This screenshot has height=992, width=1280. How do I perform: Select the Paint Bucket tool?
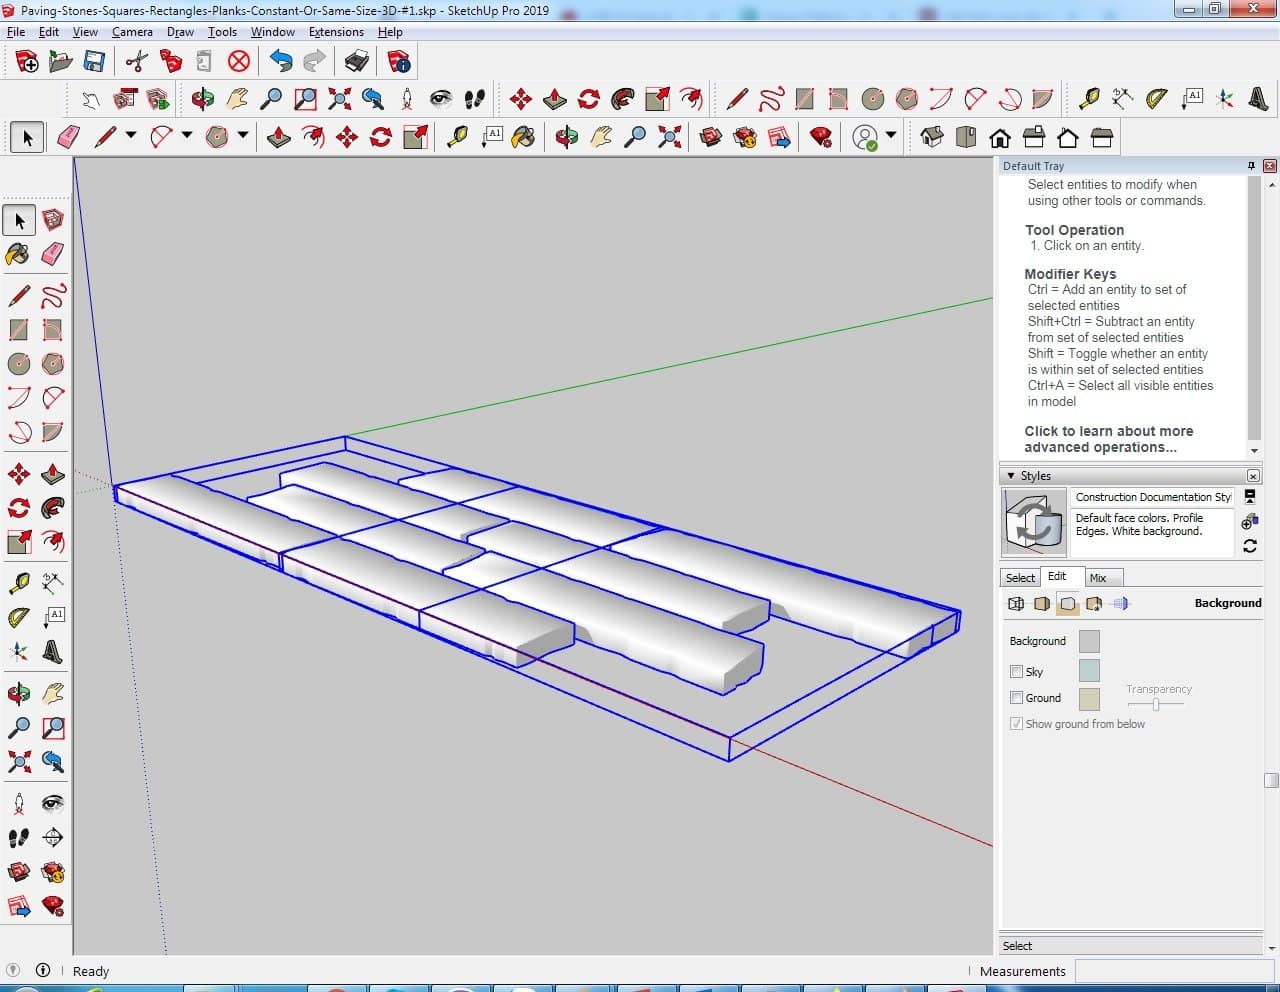pos(19,254)
